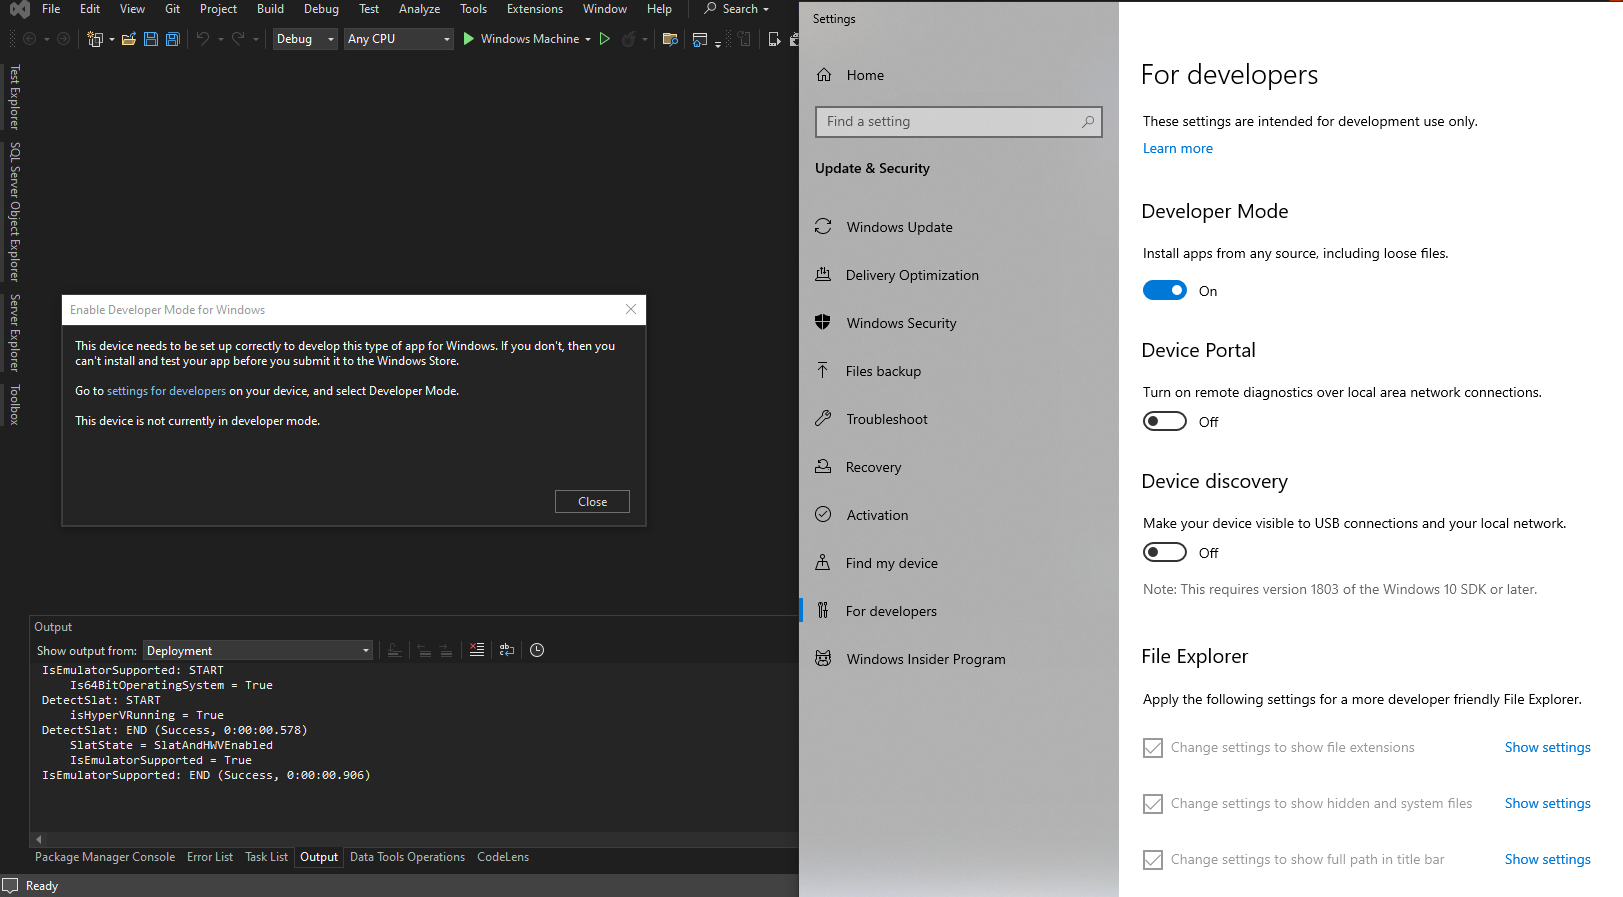This screenshot has width=1623, height=897.
Task: Open the Analyze menu
Action: tap(419, 9)
